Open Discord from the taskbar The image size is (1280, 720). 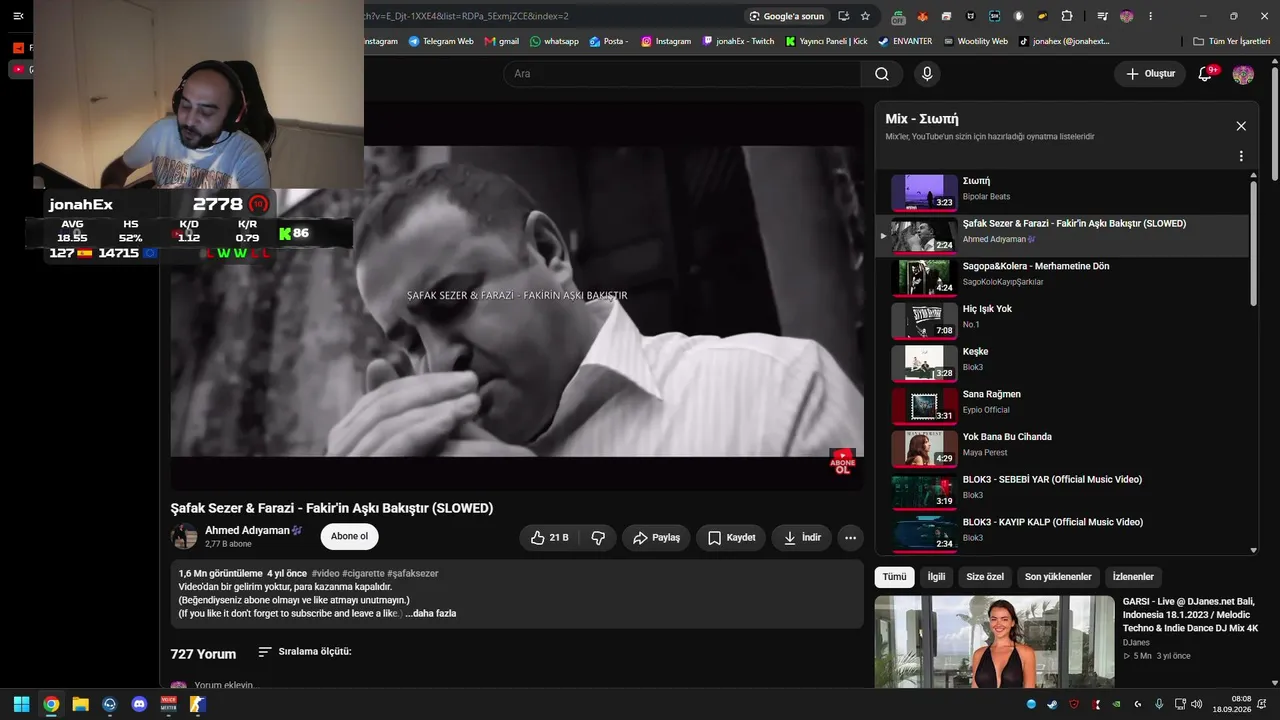[139, 704]
